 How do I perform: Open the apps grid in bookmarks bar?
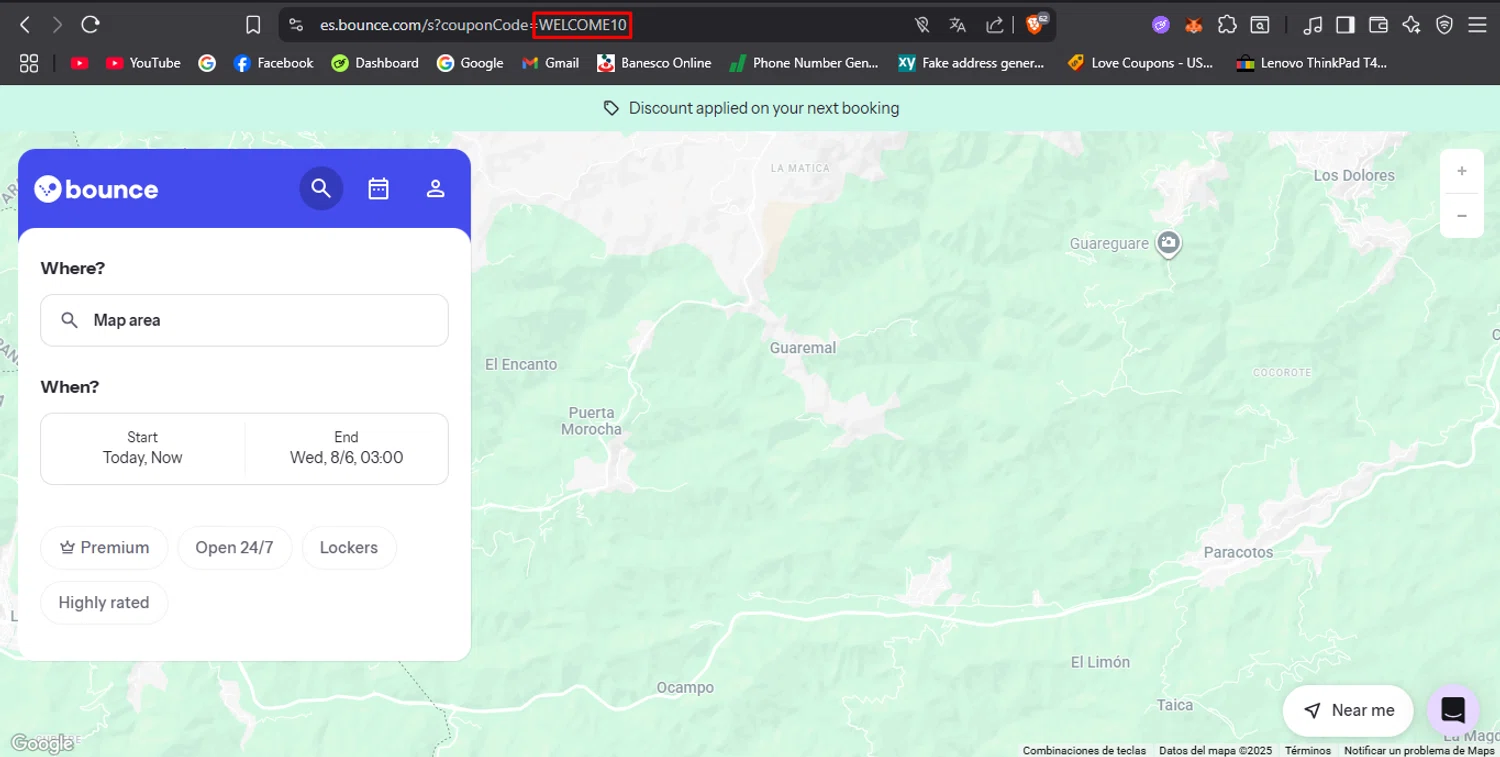click(29, 63)
